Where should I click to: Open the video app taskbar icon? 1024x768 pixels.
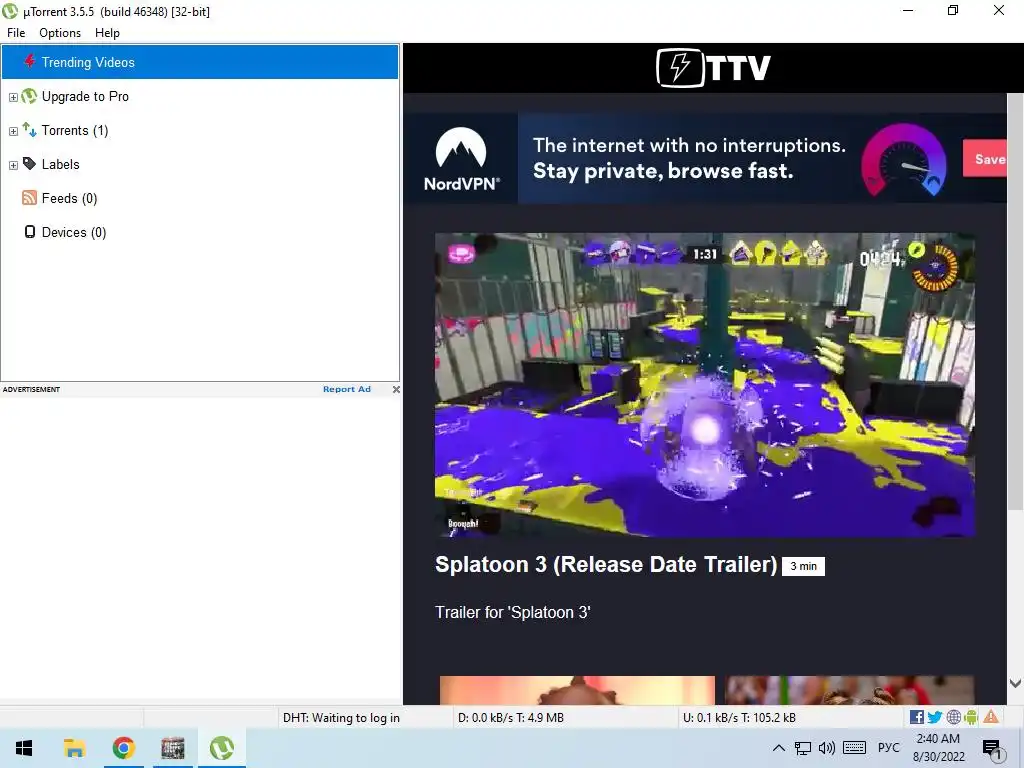pyautogui.click(x=173, y=748)
